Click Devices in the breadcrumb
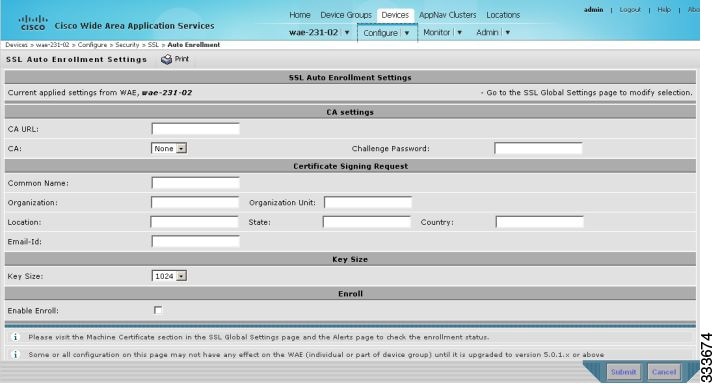 pos(16,45)
